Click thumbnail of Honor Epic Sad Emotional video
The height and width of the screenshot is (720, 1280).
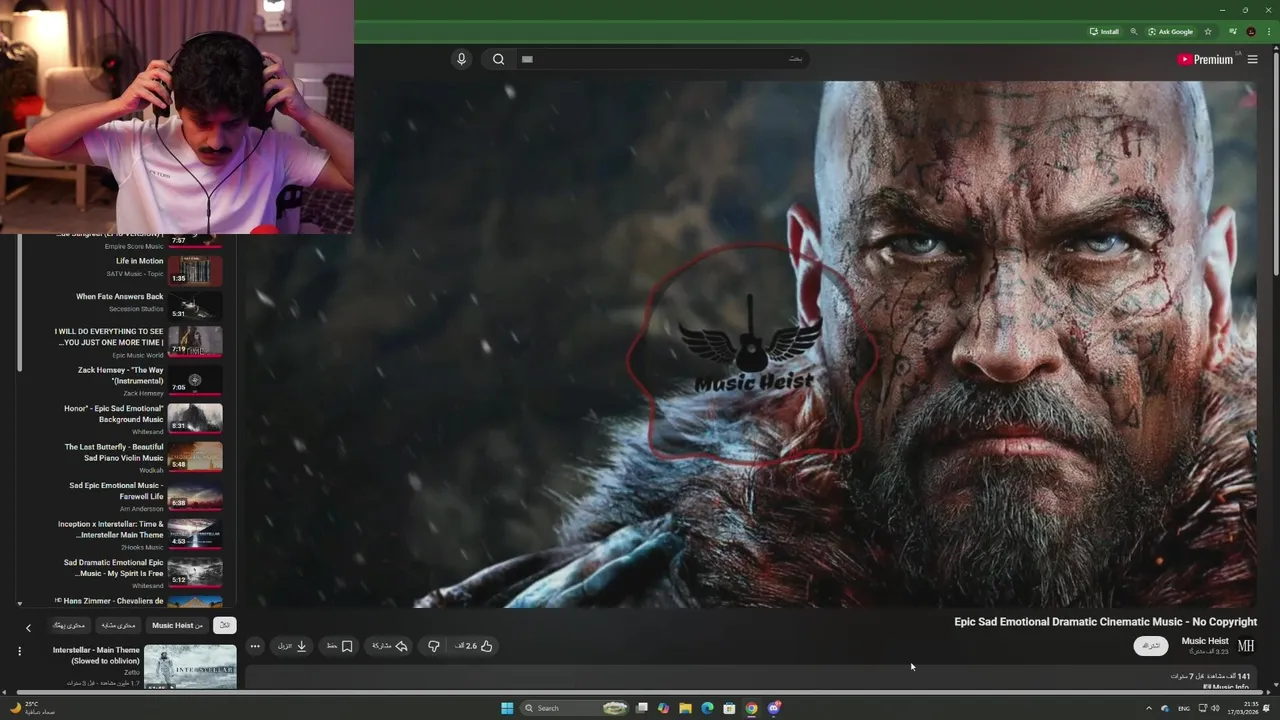pos(195,418)
